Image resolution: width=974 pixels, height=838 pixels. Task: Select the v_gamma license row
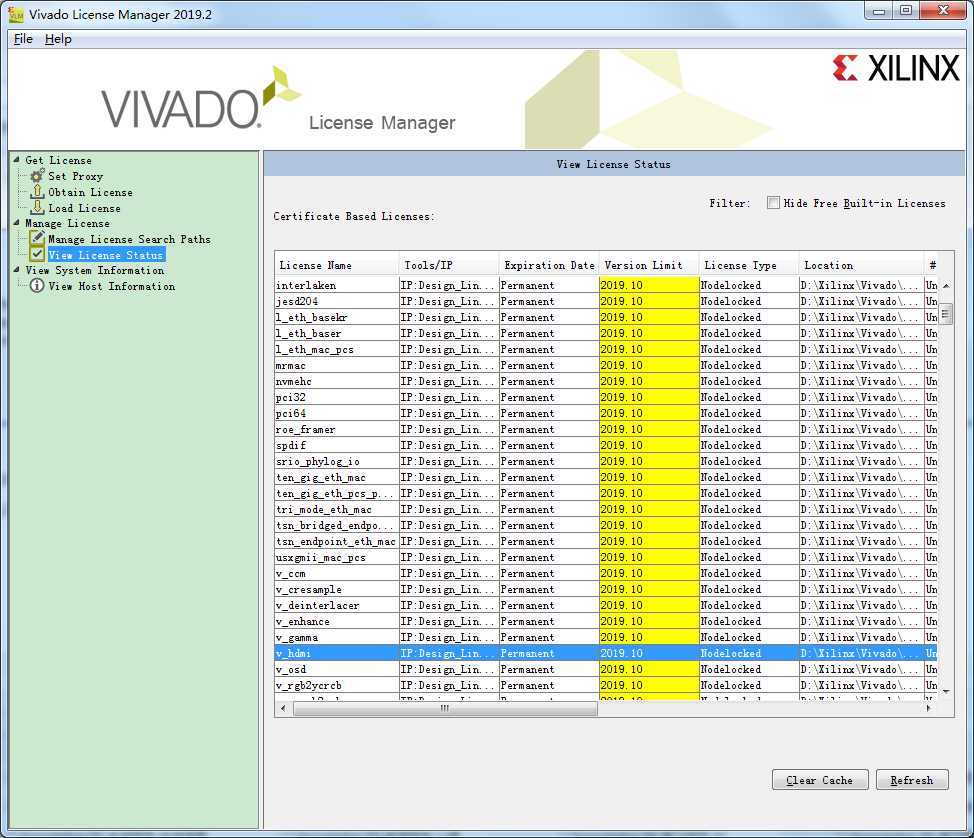click(x=606, y=637)
